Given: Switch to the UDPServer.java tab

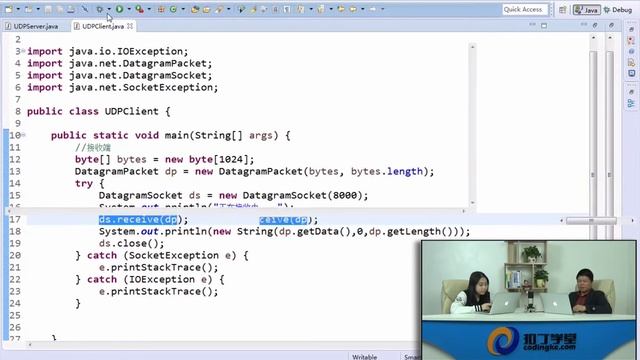Looking at the screenshot, I should pyautogui.click(x=32, y=26).
